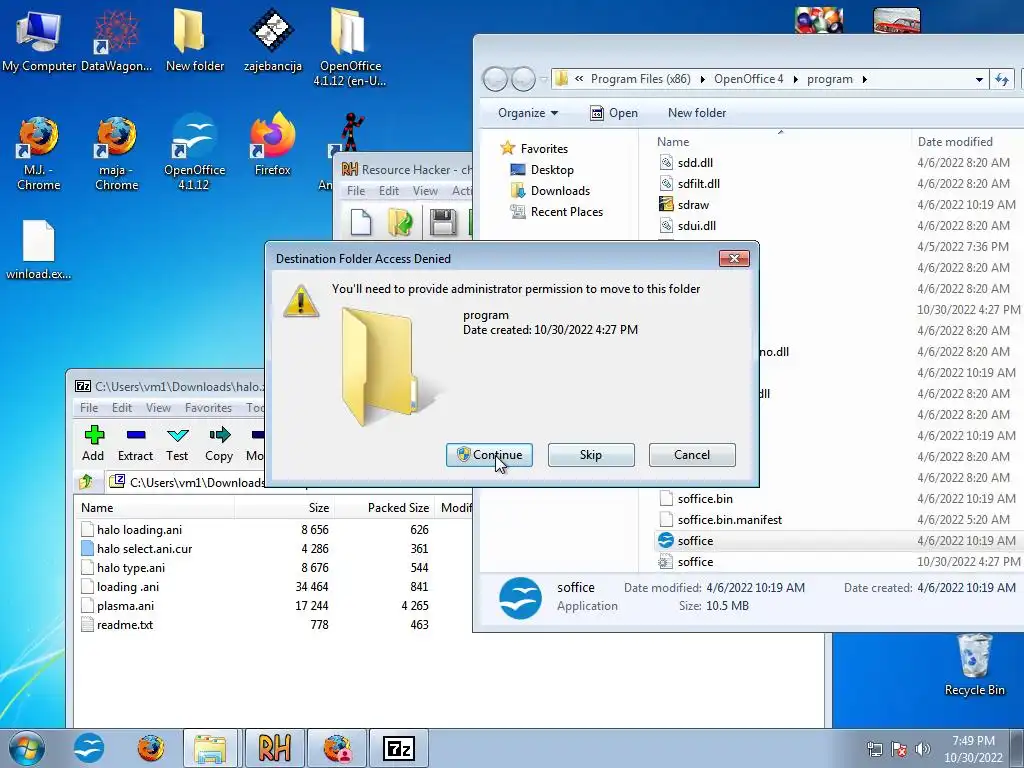Image resolution: width=1024 pixels, height=768 pixels.
Task: Open the Favorites menu in 7-Zip
Action: (208, 408)
